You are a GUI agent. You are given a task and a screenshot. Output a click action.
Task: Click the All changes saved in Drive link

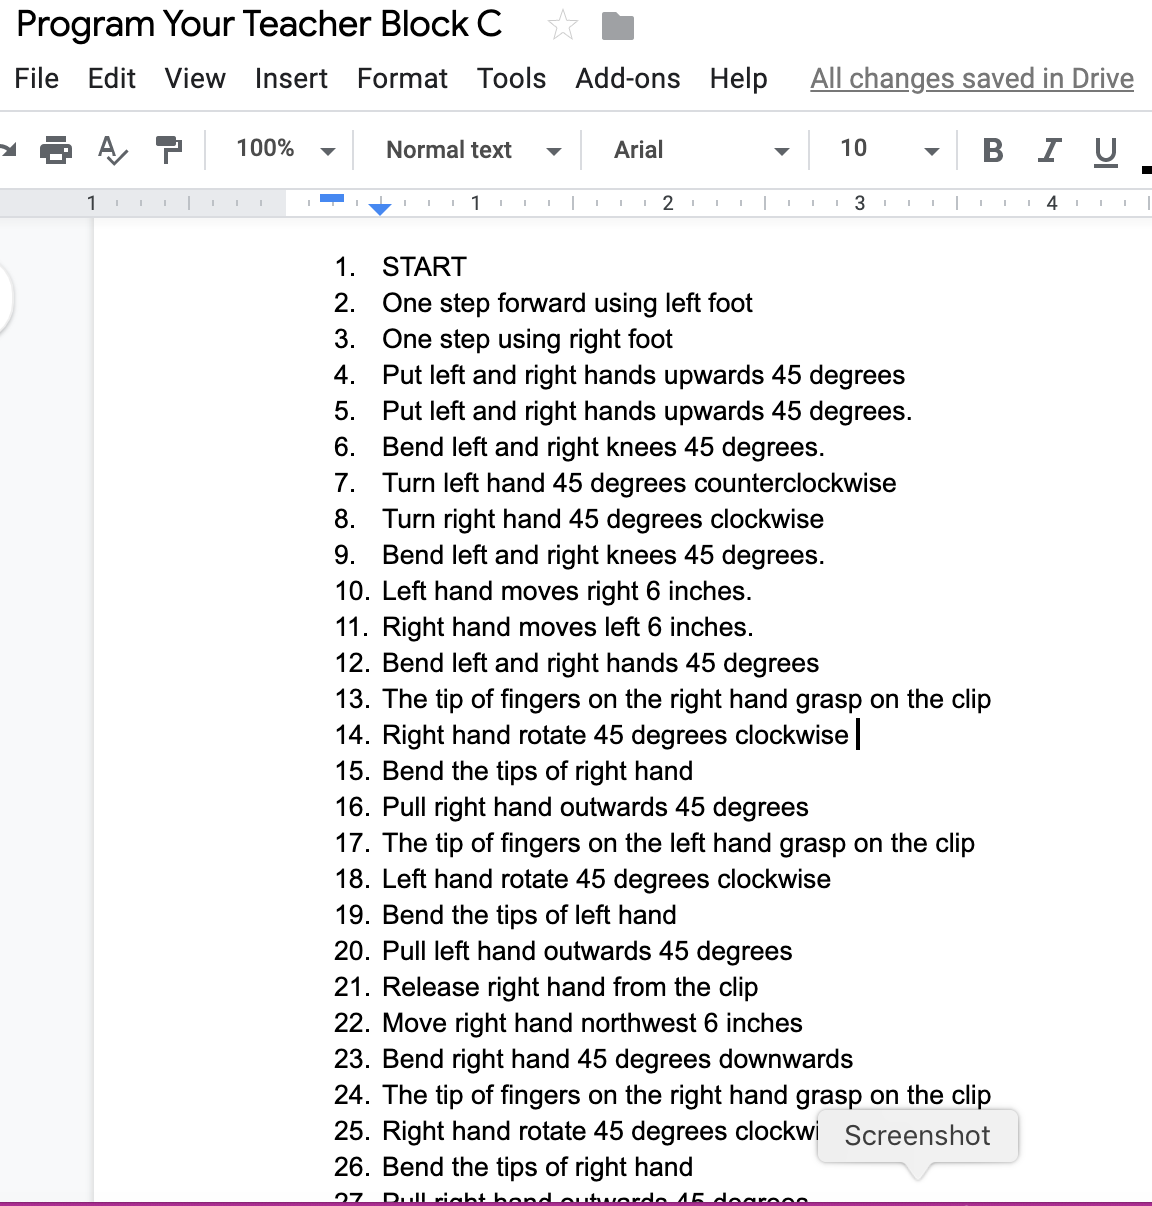(971, 78)
